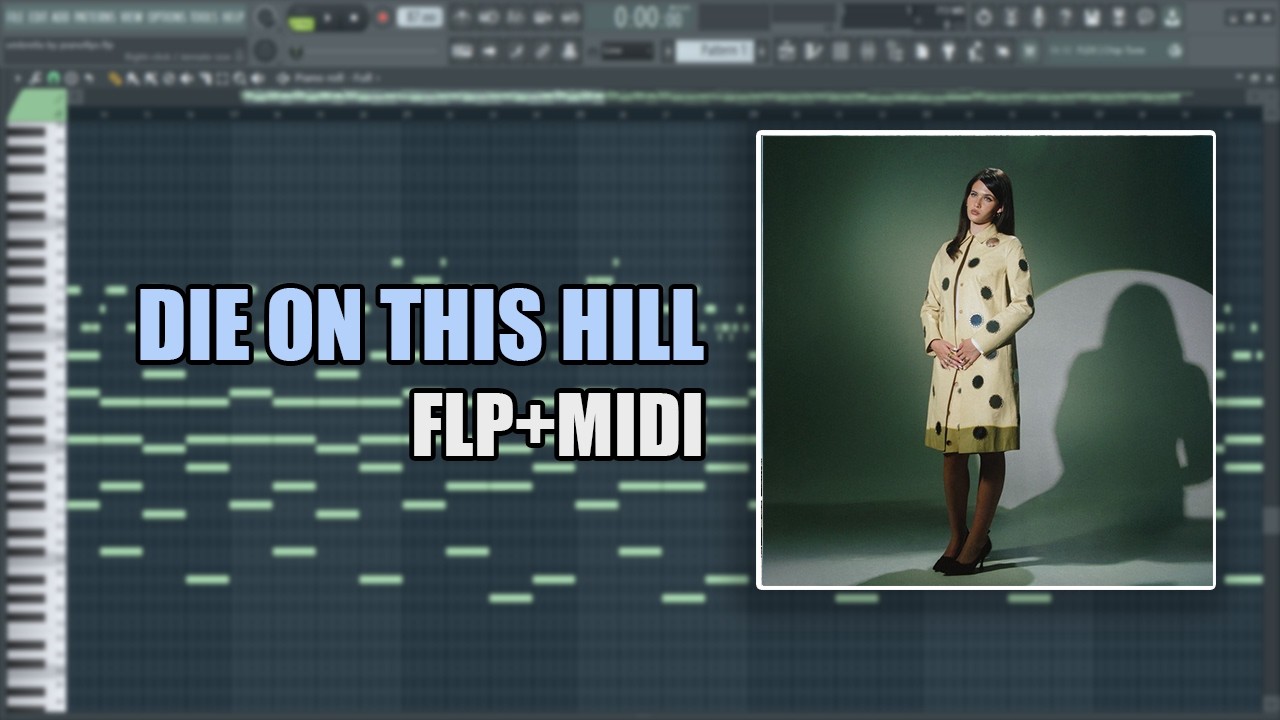1280x720 pixels.
Task: Click the Stop transport button
Action: tap(354, 18)
